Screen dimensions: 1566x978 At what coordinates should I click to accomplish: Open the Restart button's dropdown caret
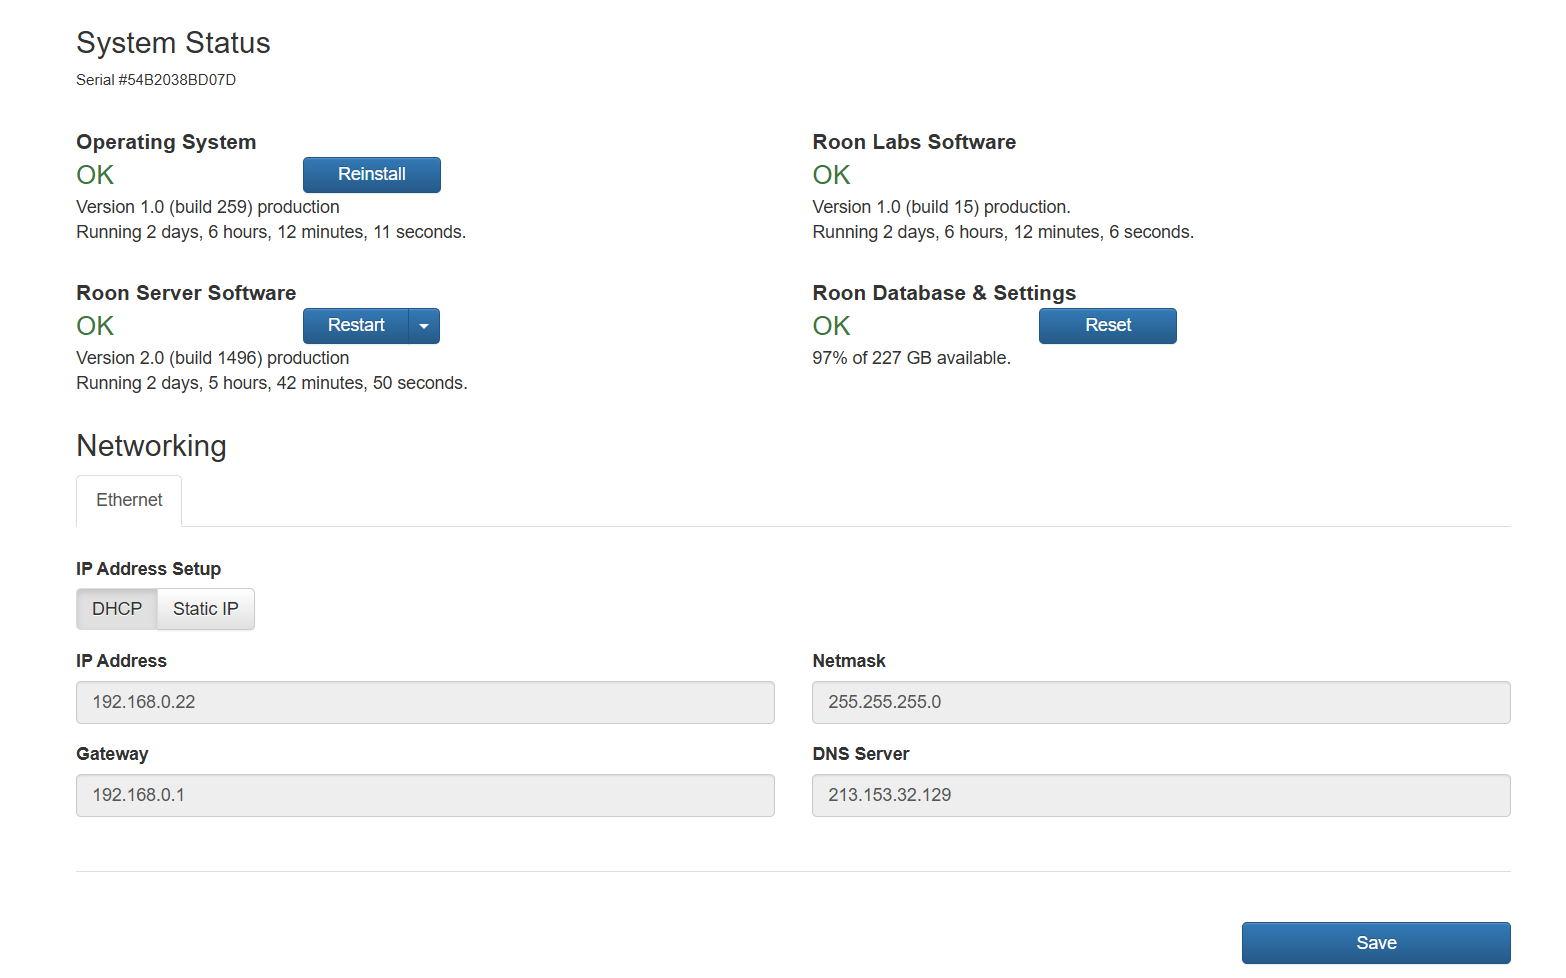[424, 326]
